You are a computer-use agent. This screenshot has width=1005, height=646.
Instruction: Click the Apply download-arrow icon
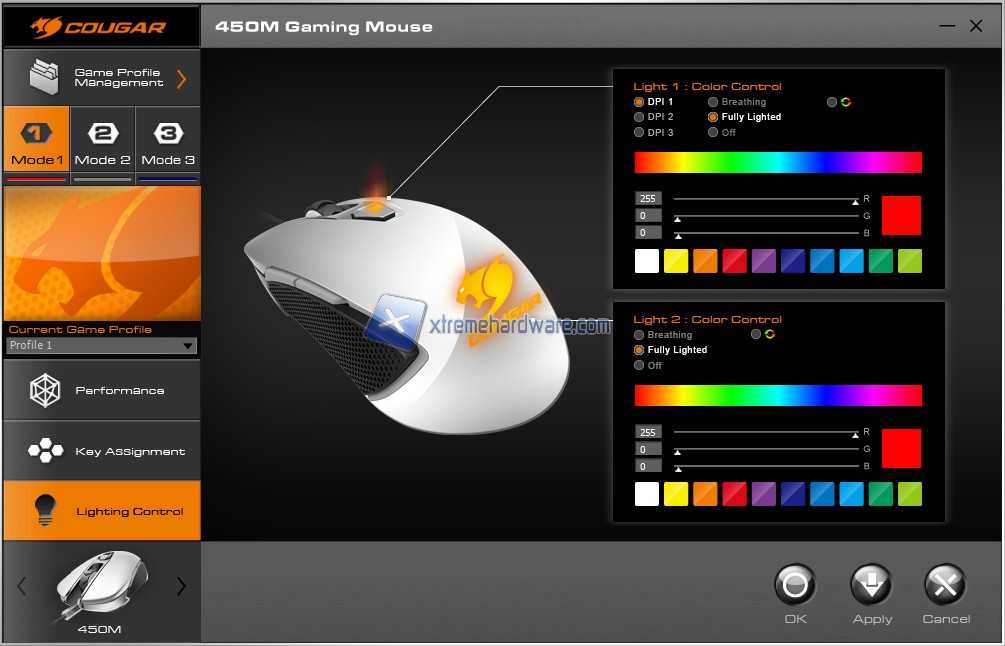(871, 585)
